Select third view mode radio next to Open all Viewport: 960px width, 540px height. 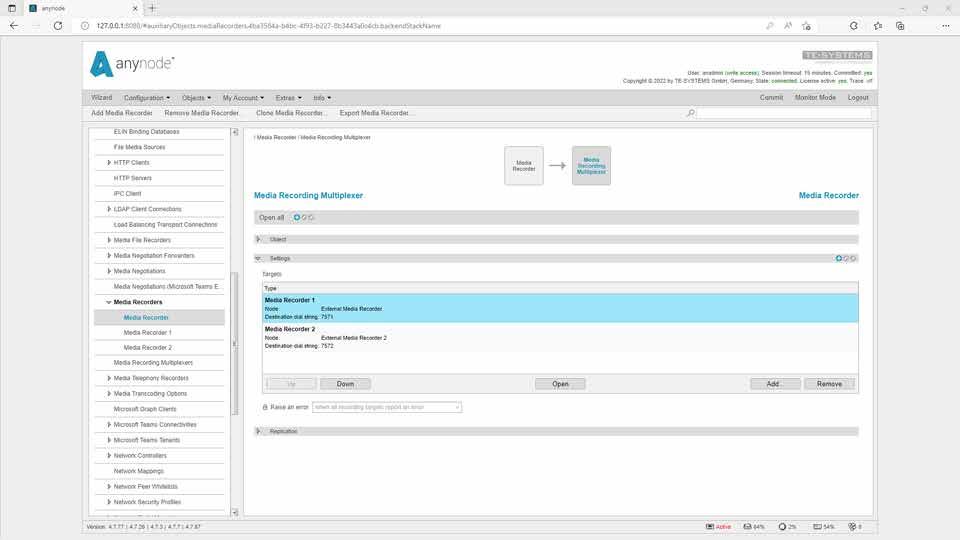[311, 217]
